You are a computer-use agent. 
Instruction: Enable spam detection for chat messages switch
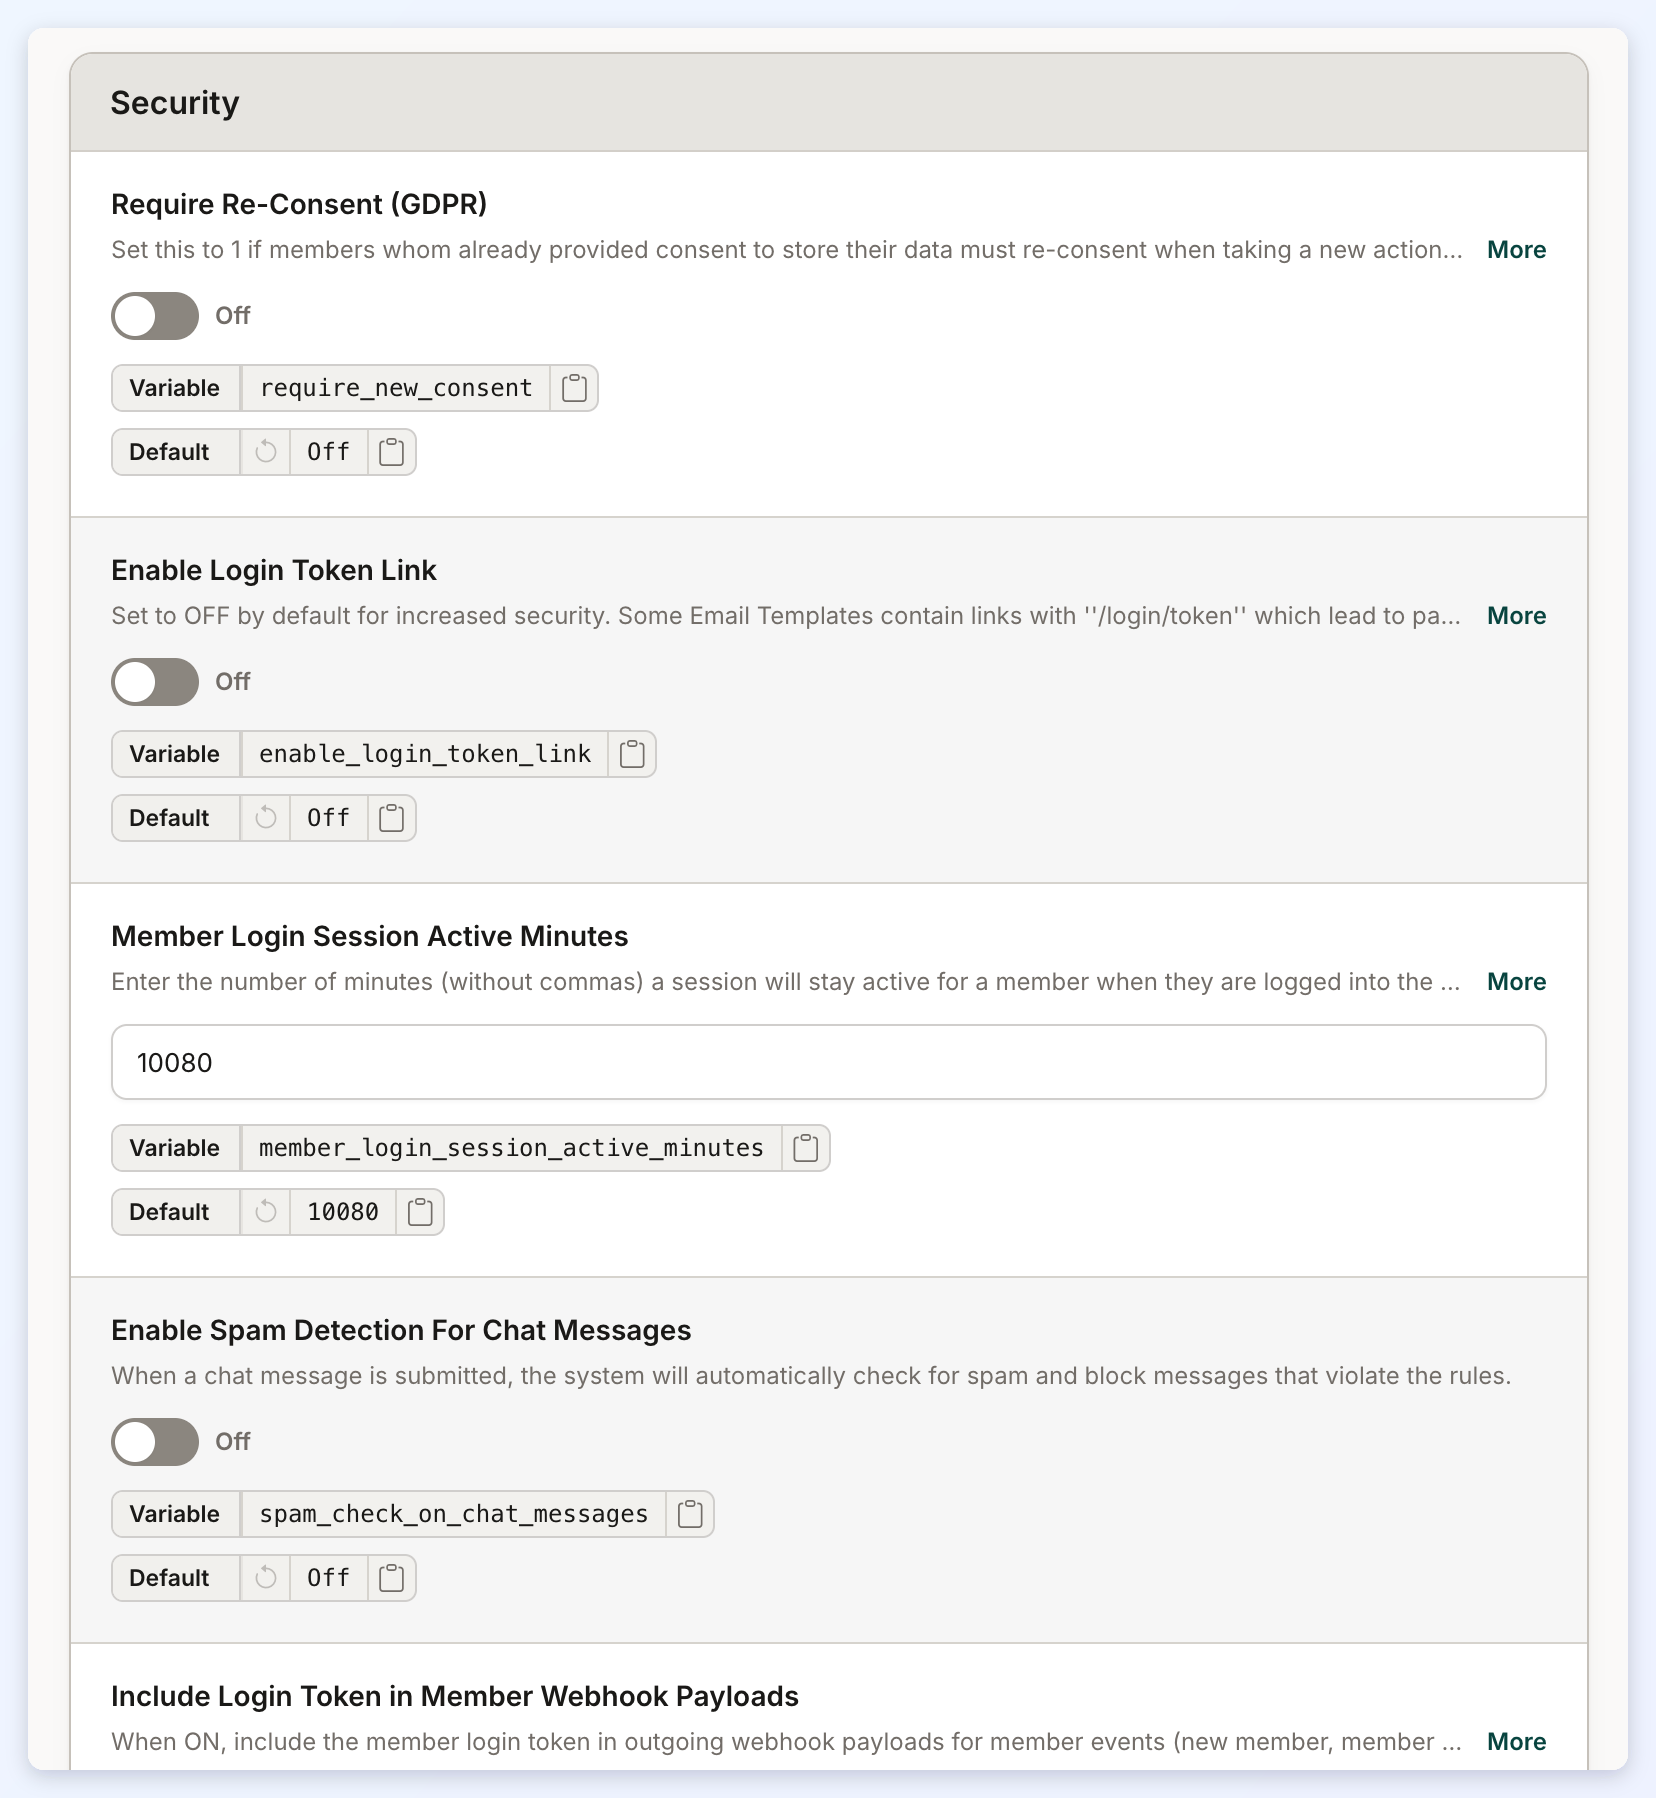[155, 1442]
